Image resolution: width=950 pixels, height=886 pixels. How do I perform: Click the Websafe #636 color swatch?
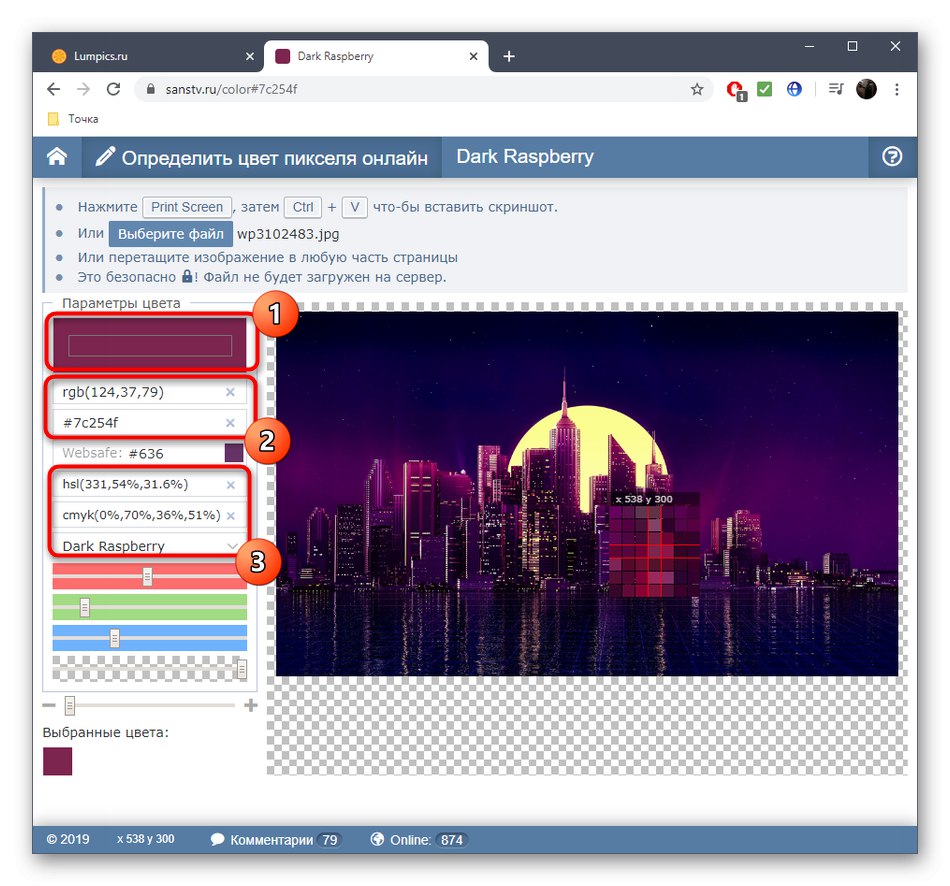pyautogui.click(x=234, y=453)
